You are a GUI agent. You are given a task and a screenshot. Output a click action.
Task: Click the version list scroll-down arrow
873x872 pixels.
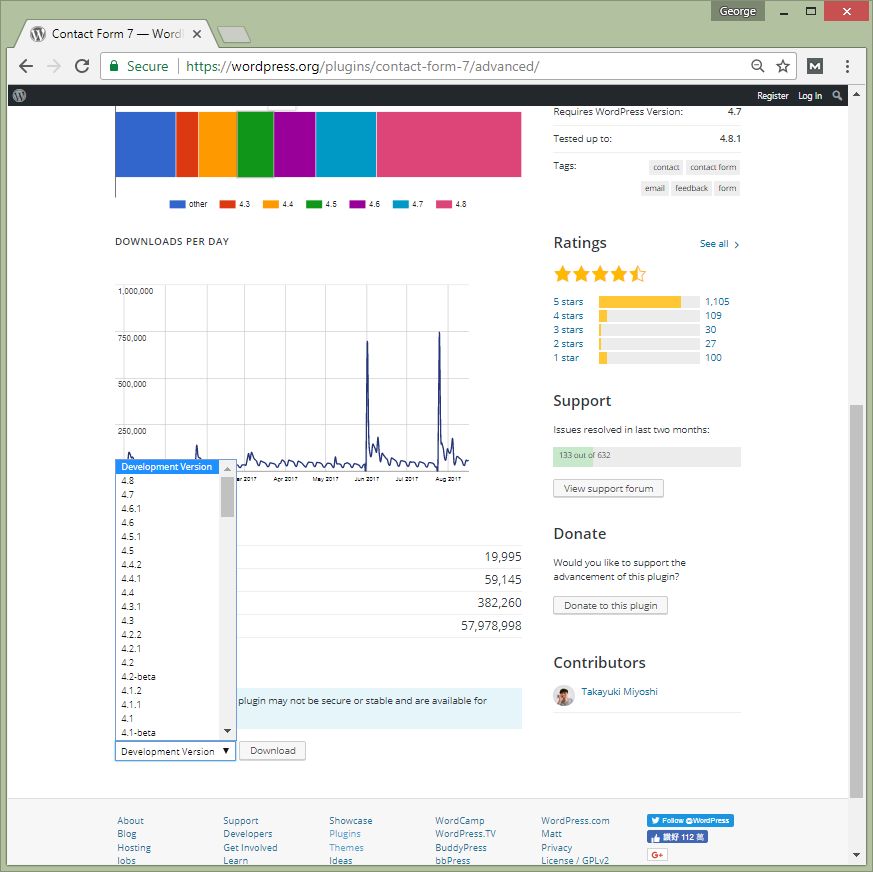pyautogui.click(x=227, y=731)
